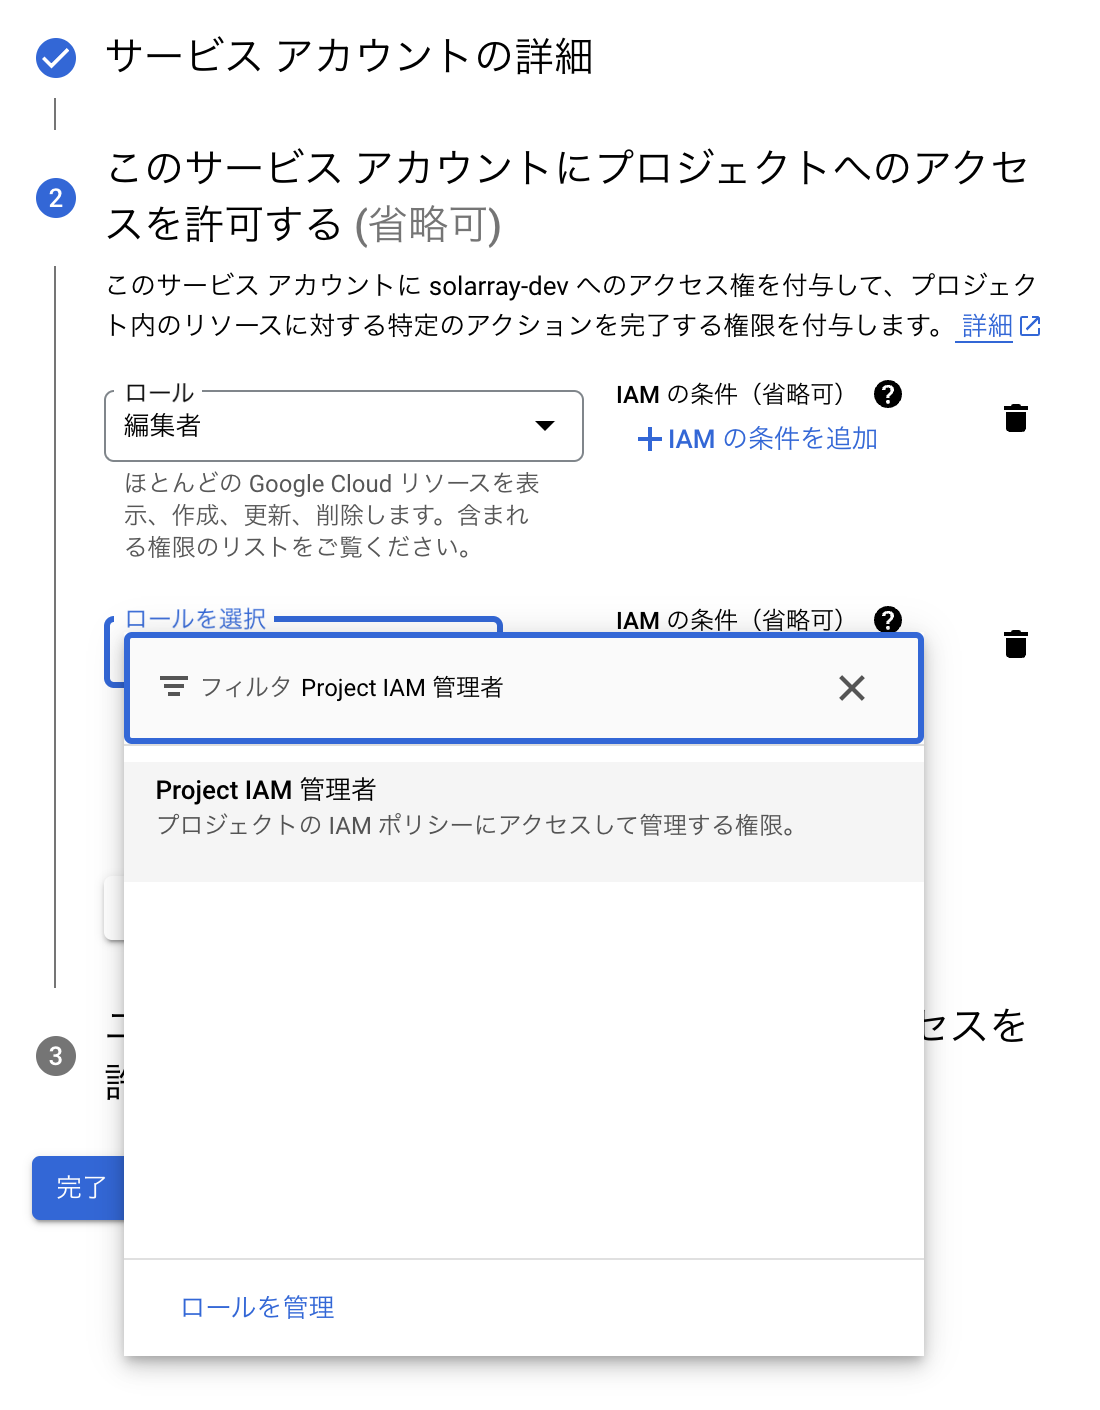This screenshot has height=1410, width=1100.
Task: Open the サービス アカウントの詳細 step heading
Action: pos(349,57)
